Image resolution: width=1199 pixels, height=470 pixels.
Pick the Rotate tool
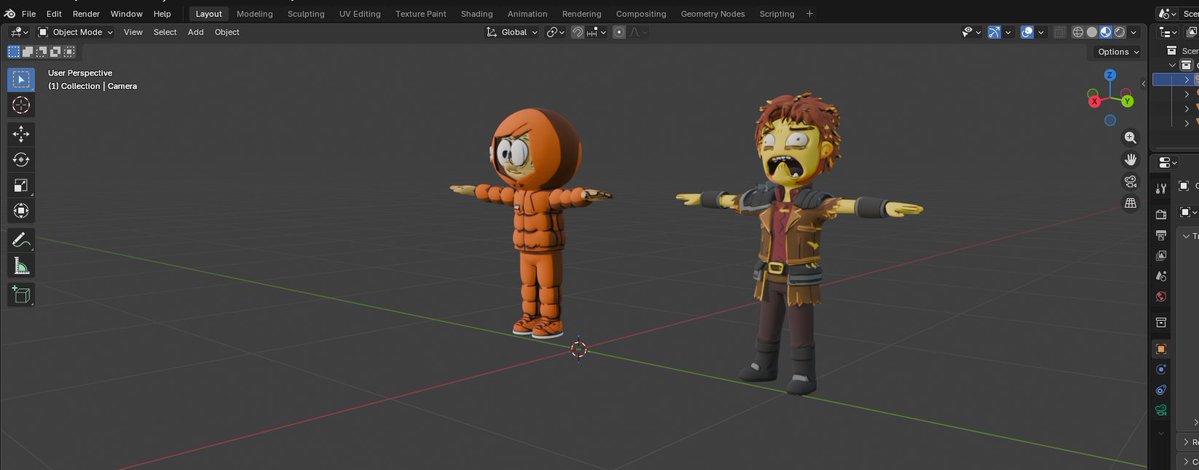tap(21, 160)
